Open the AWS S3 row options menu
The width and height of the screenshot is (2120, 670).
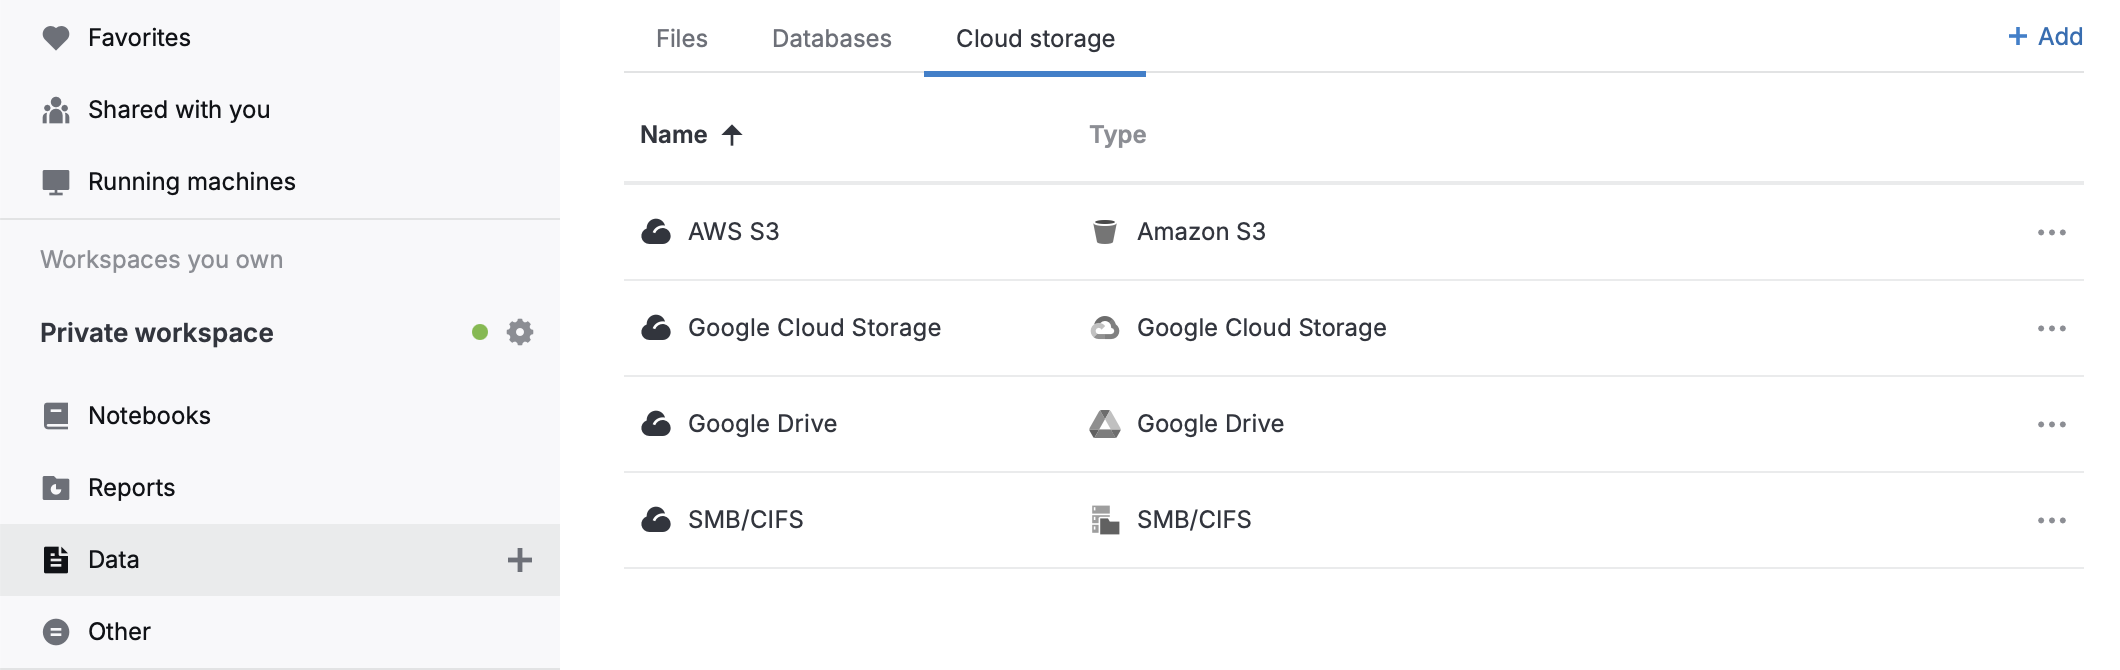click(x=2053, y=231)
